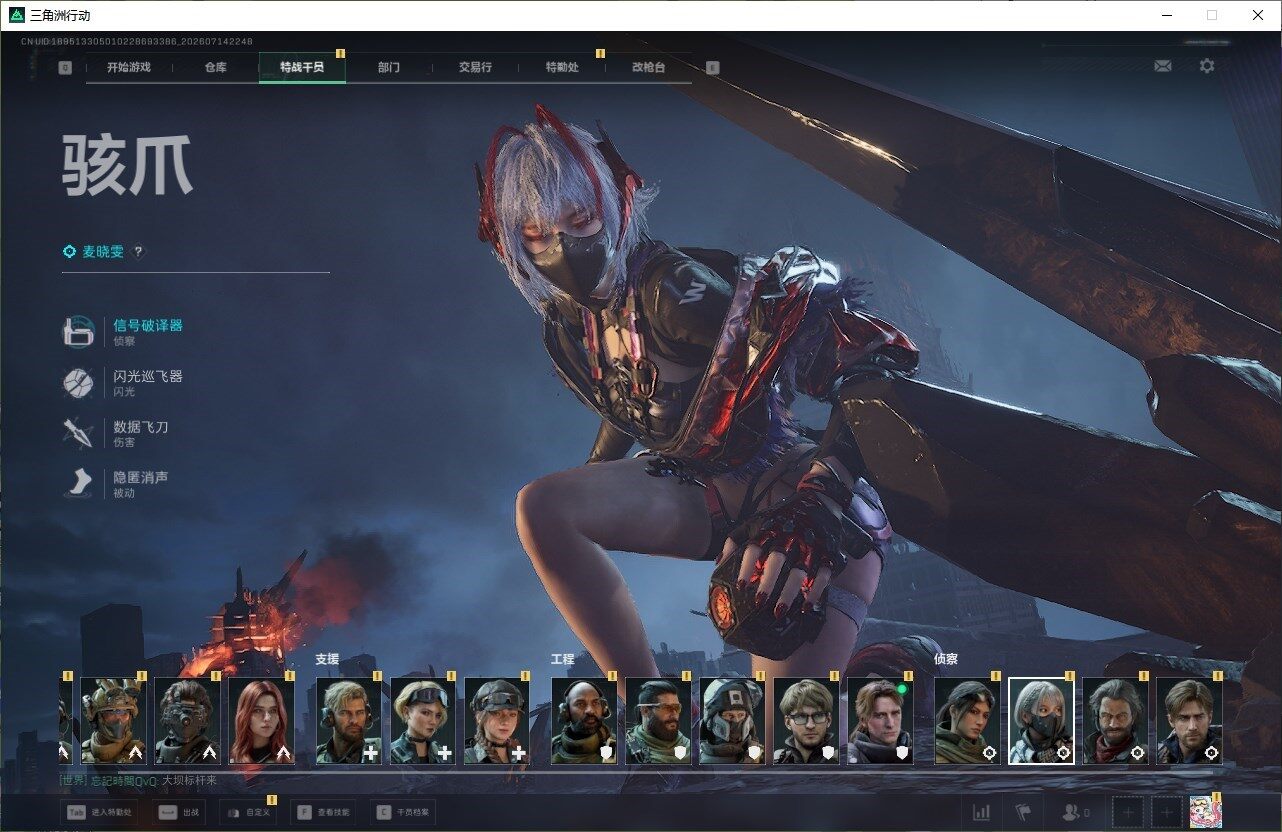Click the 查看技能 button
1282x832 pixels.
point(322,813)
